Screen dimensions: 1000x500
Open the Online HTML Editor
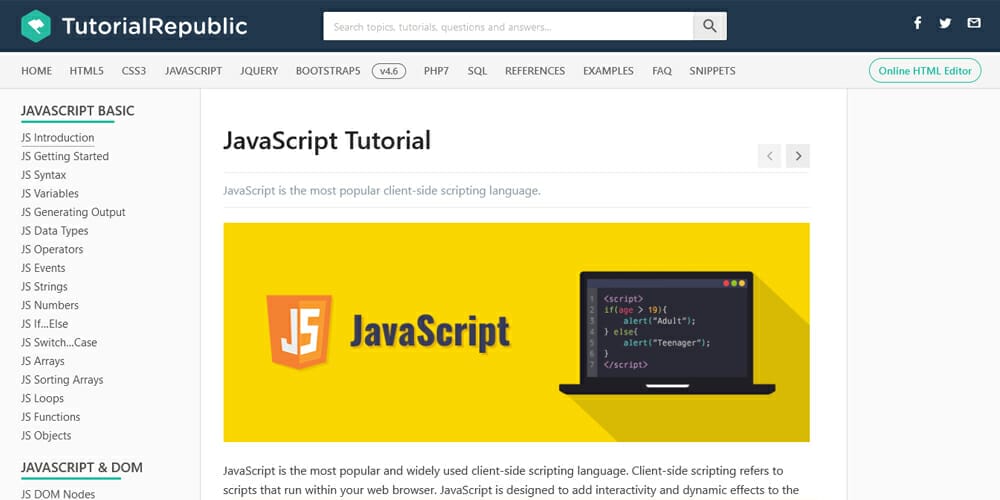[924, 71]
